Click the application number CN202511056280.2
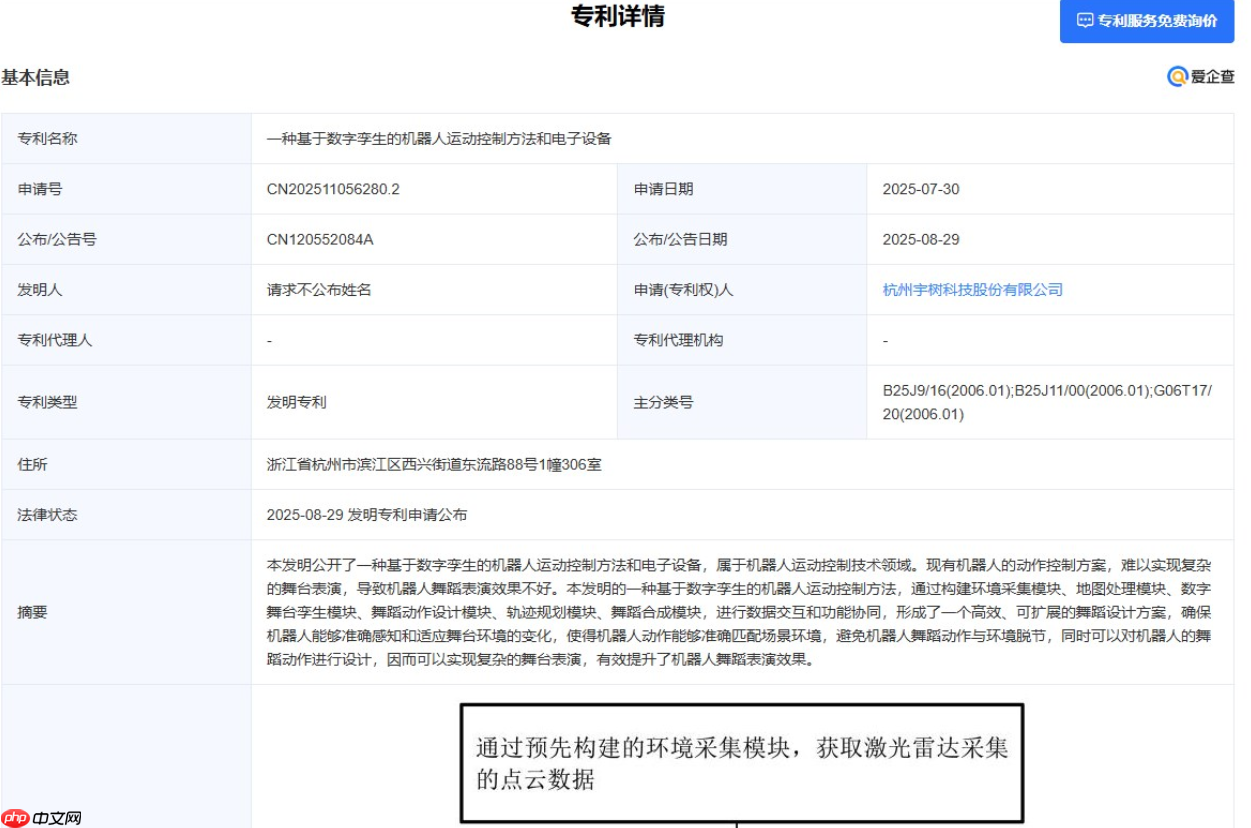 335,189
